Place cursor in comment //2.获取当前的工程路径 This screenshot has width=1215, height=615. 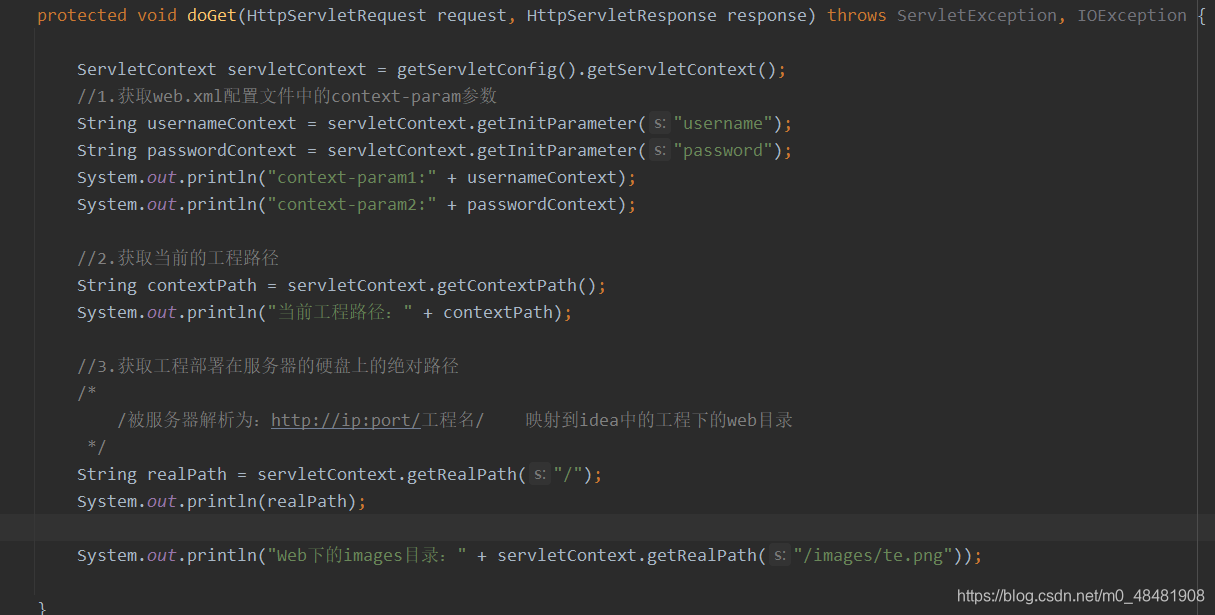178,258
